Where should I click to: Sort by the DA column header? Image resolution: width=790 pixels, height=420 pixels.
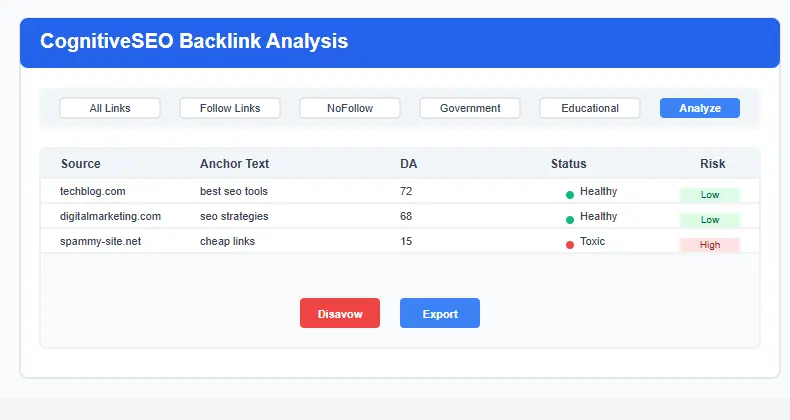click(x=409, y=164)
